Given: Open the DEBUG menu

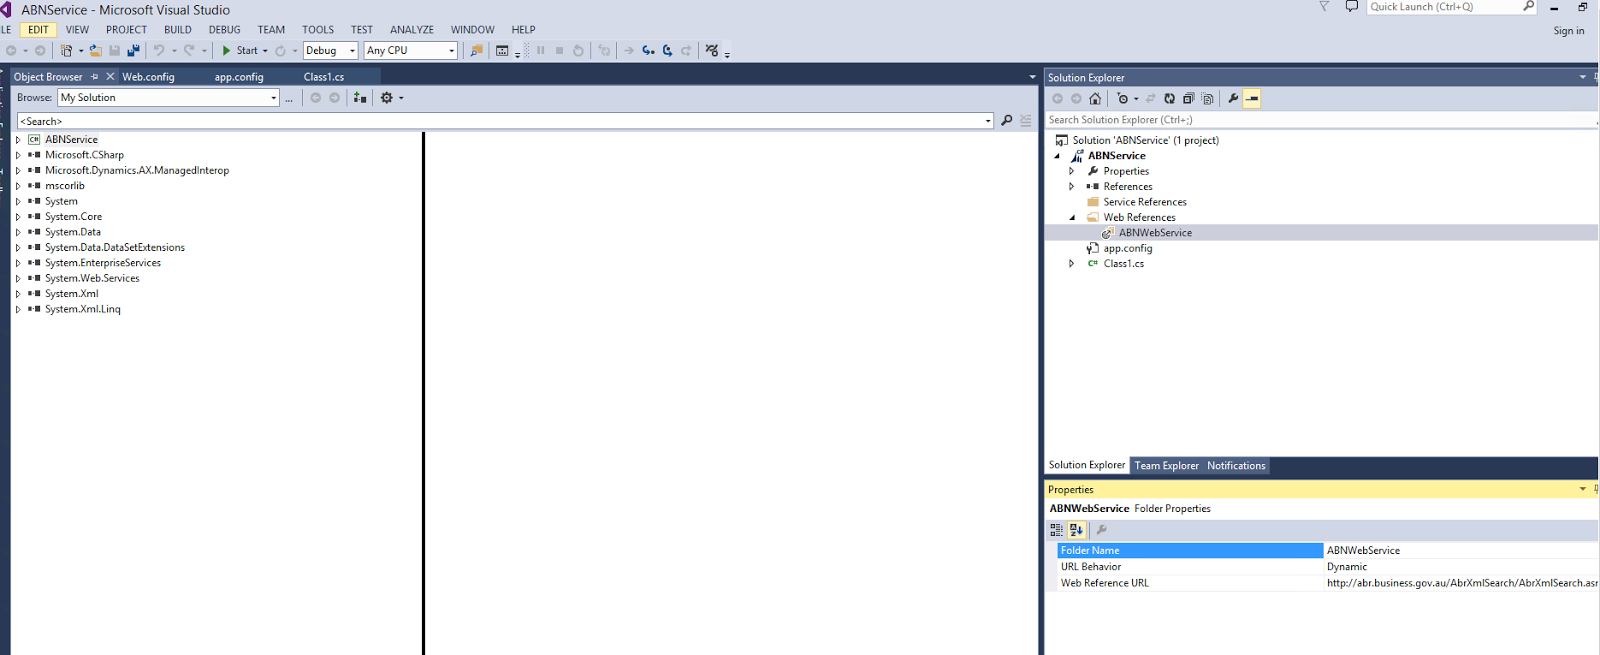Looking at the screenshot, I should click(x=224, y=30).
